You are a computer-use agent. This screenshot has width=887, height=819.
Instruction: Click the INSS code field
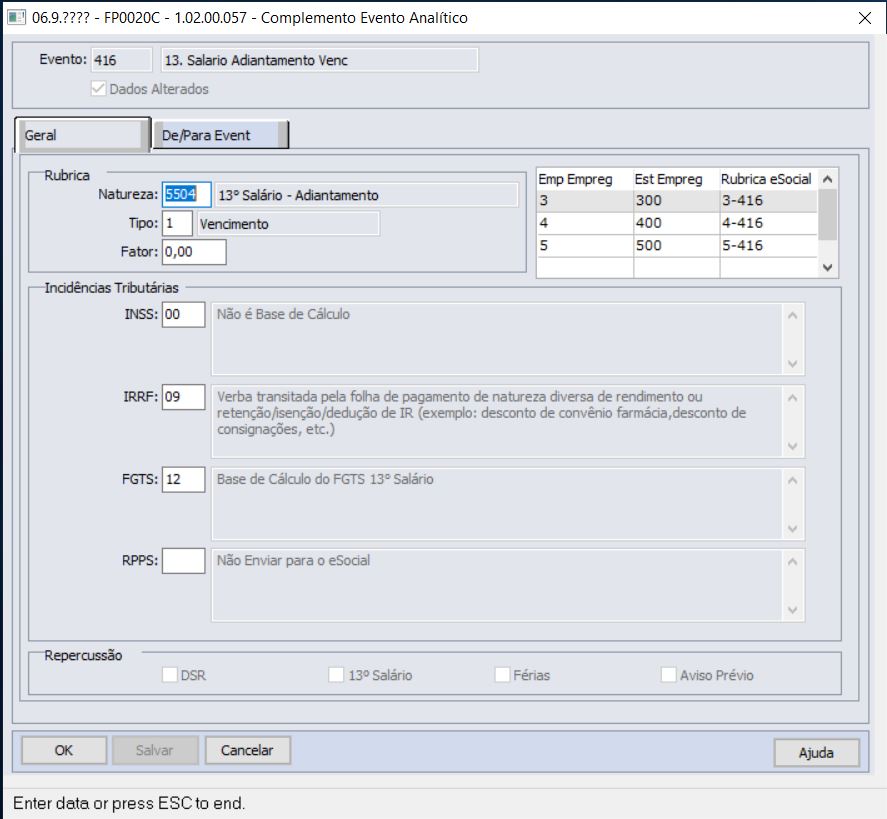coord(183,314)
